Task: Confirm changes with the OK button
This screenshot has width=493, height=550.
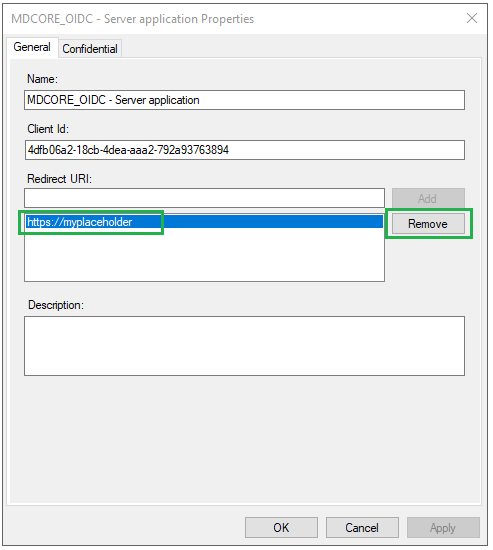Action: [x=281, y=528]
